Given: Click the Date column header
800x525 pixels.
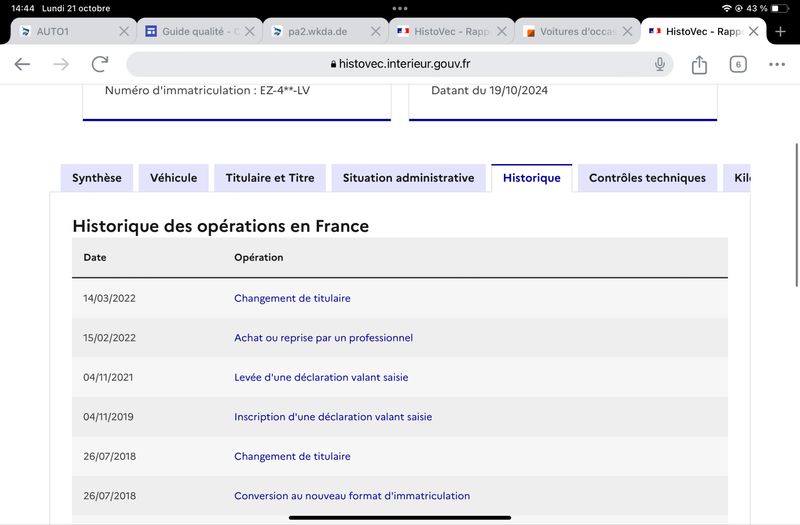Looking at the screenshot, I should click(95, 258).
